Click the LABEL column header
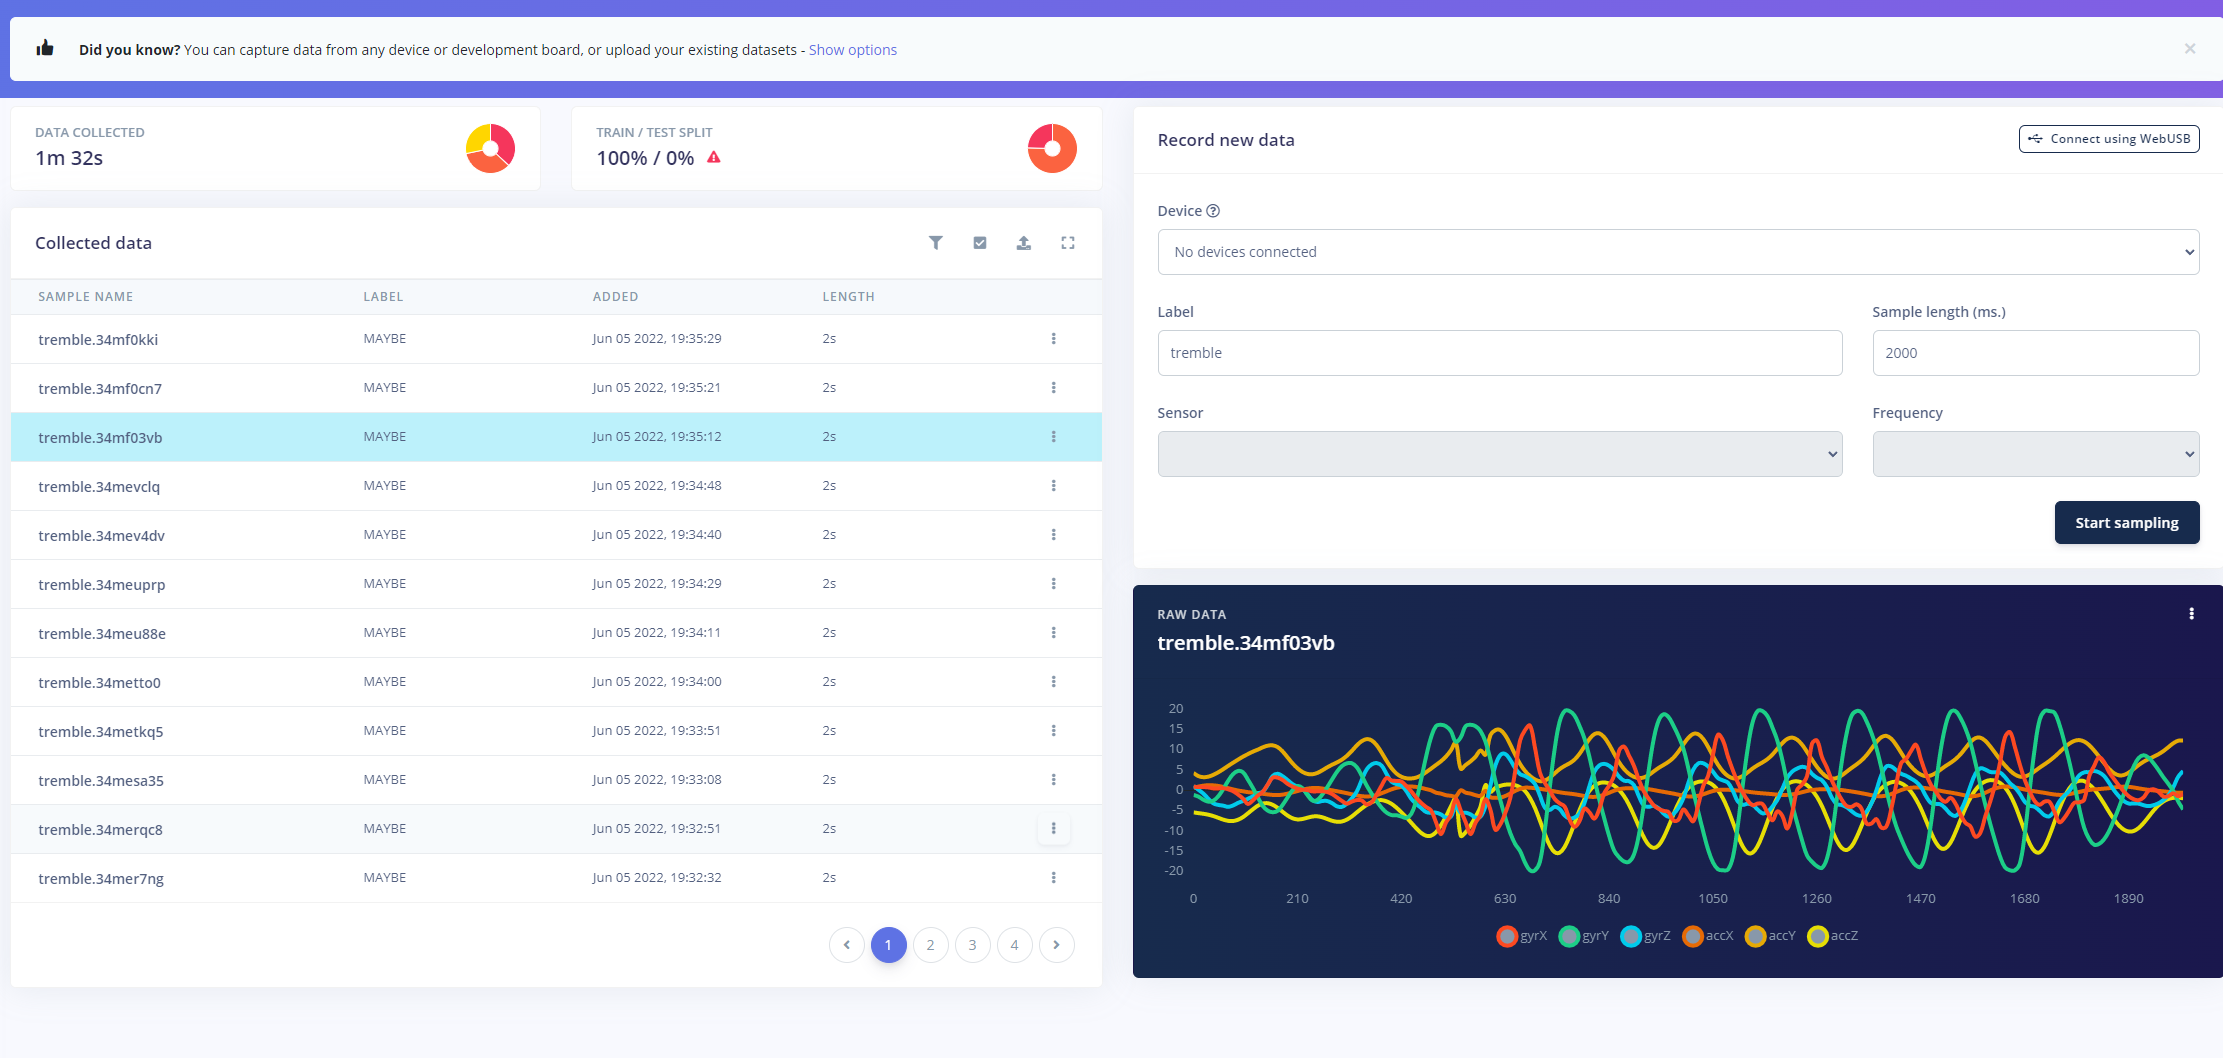The image size is (2223, 1058). coord(383,297)
